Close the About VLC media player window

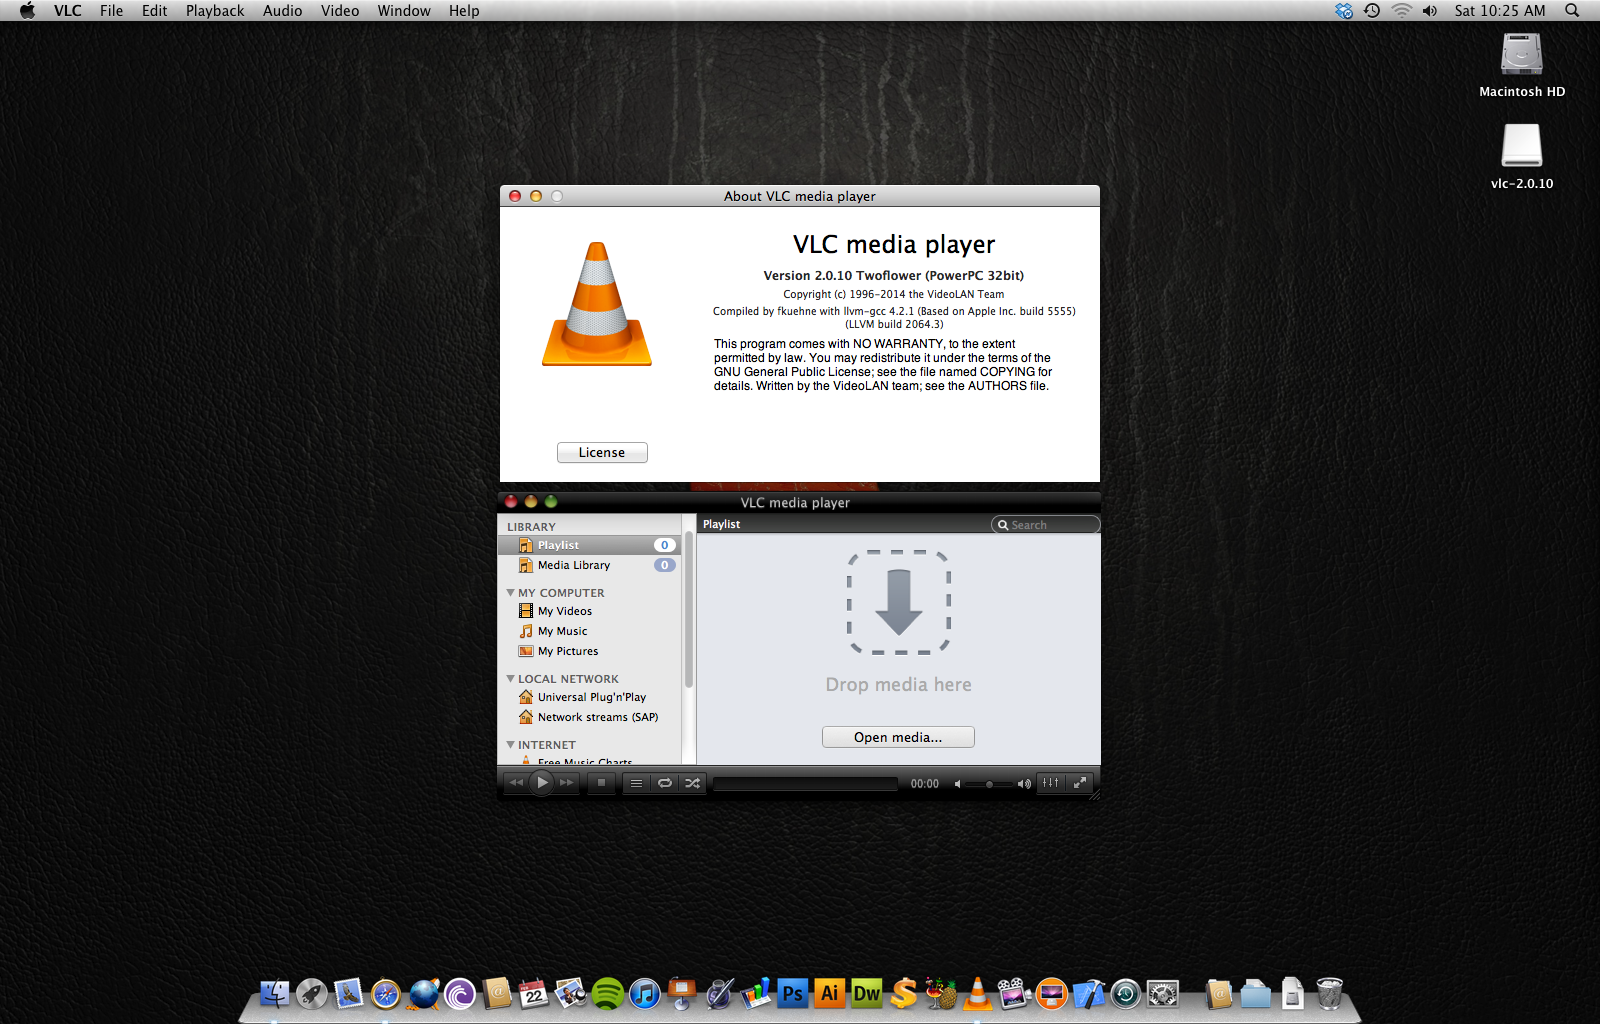coord(515,196)
